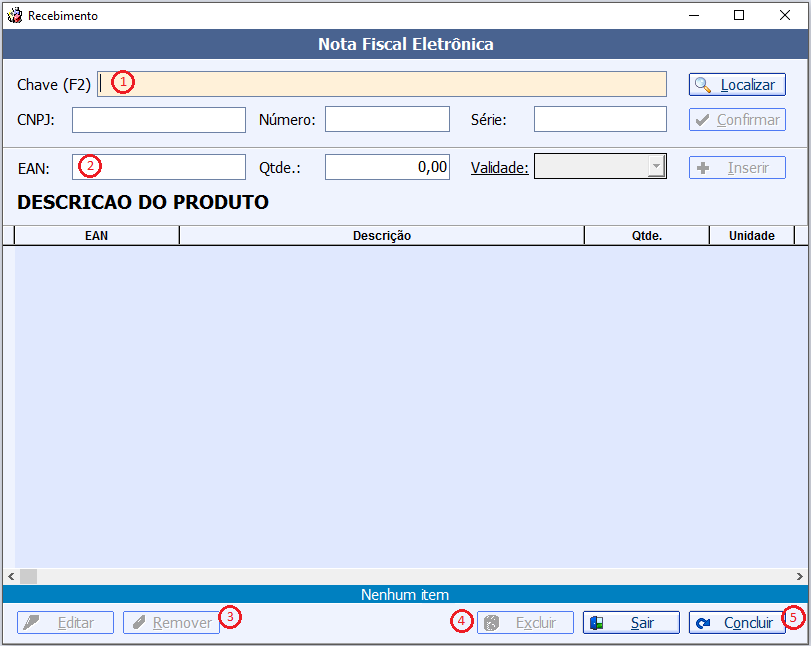Maximize the Recebimento window
Image resolution: width=811 pixels, height=646 pixels.
[x=739, y=15]
